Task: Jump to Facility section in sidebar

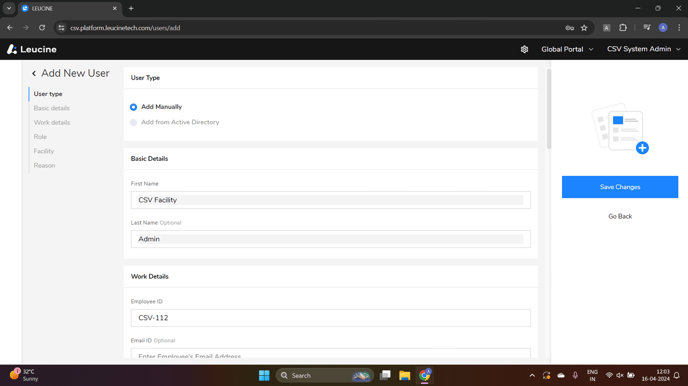Action: click(x=44, y=151)
